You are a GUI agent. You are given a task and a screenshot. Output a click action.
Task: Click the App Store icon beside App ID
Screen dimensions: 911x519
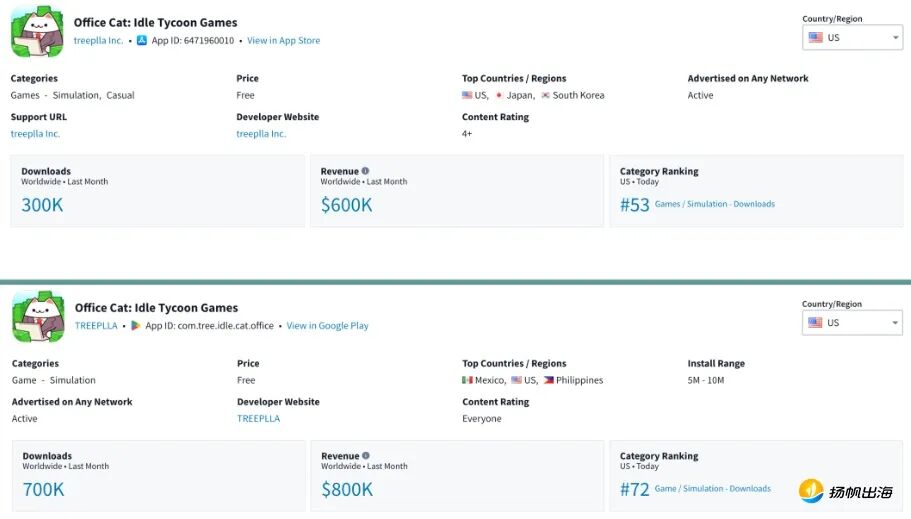[x=142, y=41]
